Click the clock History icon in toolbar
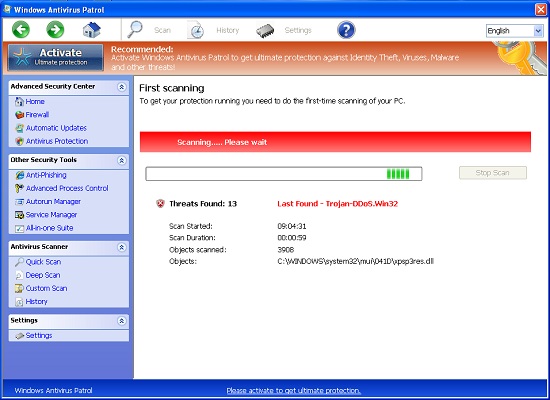The width and height of the screenshot is (550, 400). [196, 30]
